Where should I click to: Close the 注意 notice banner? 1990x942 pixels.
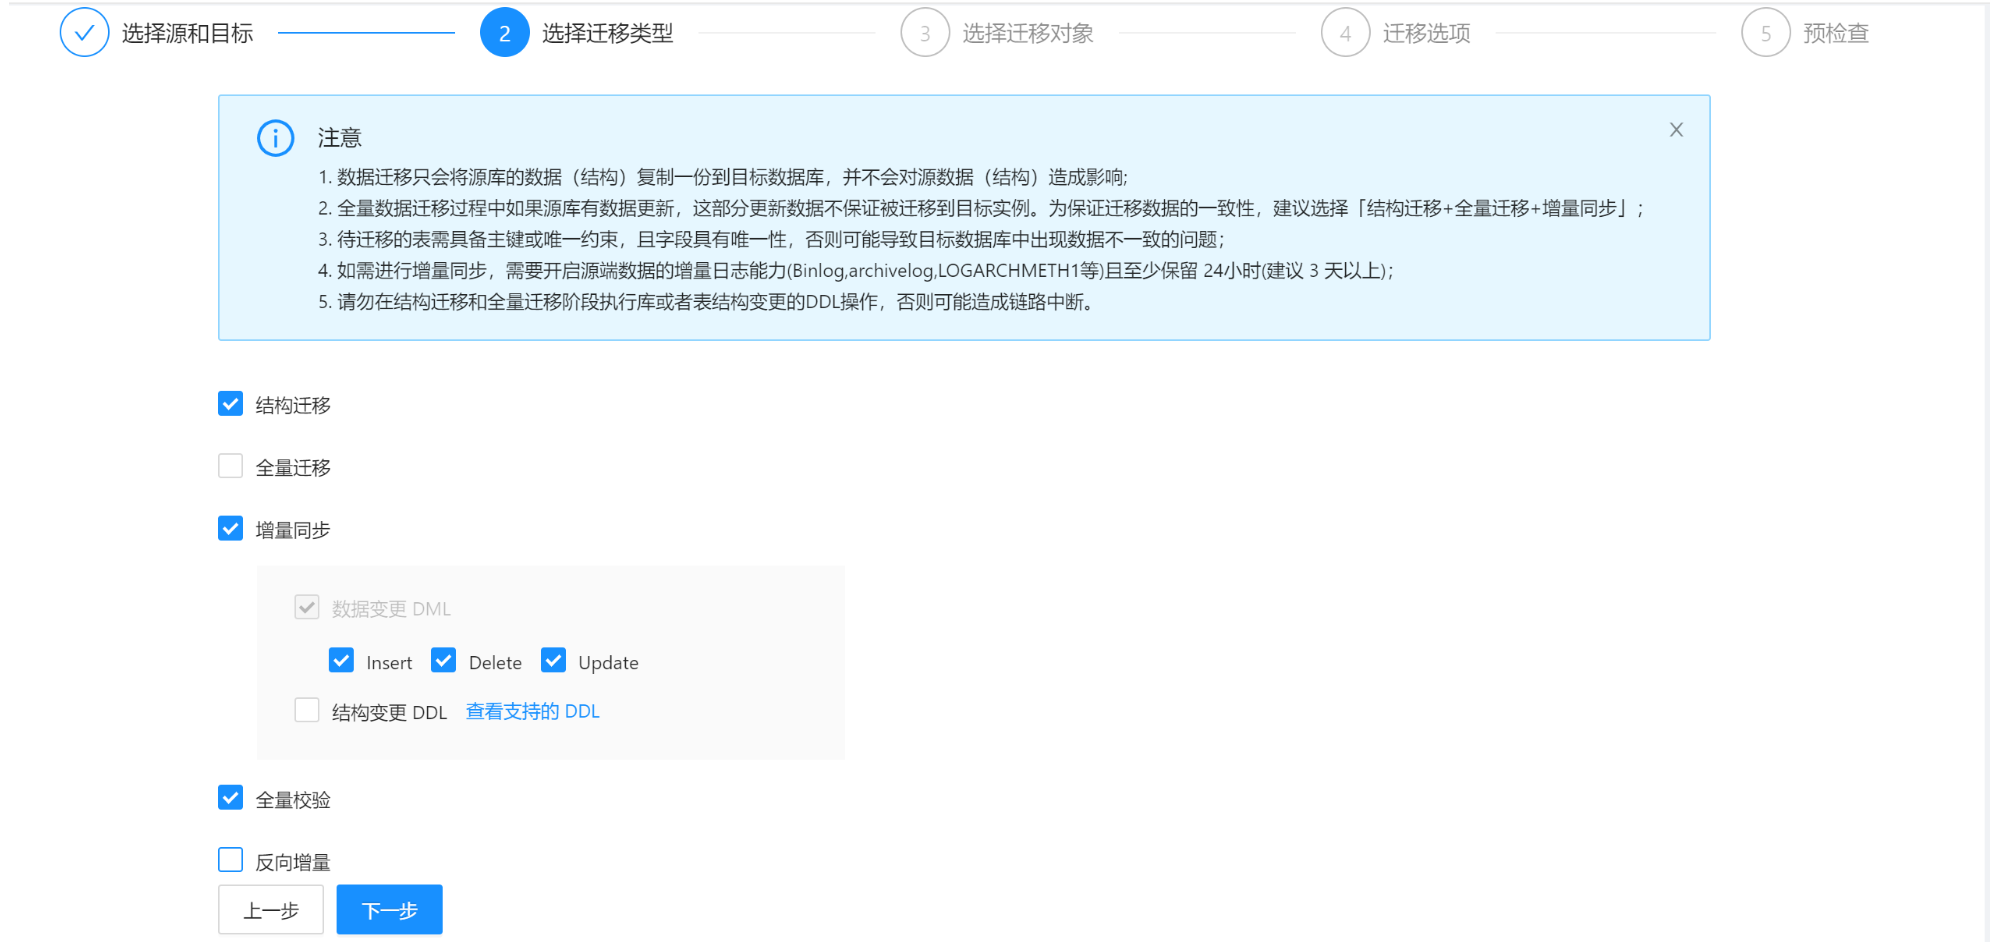coord(1676,130)
